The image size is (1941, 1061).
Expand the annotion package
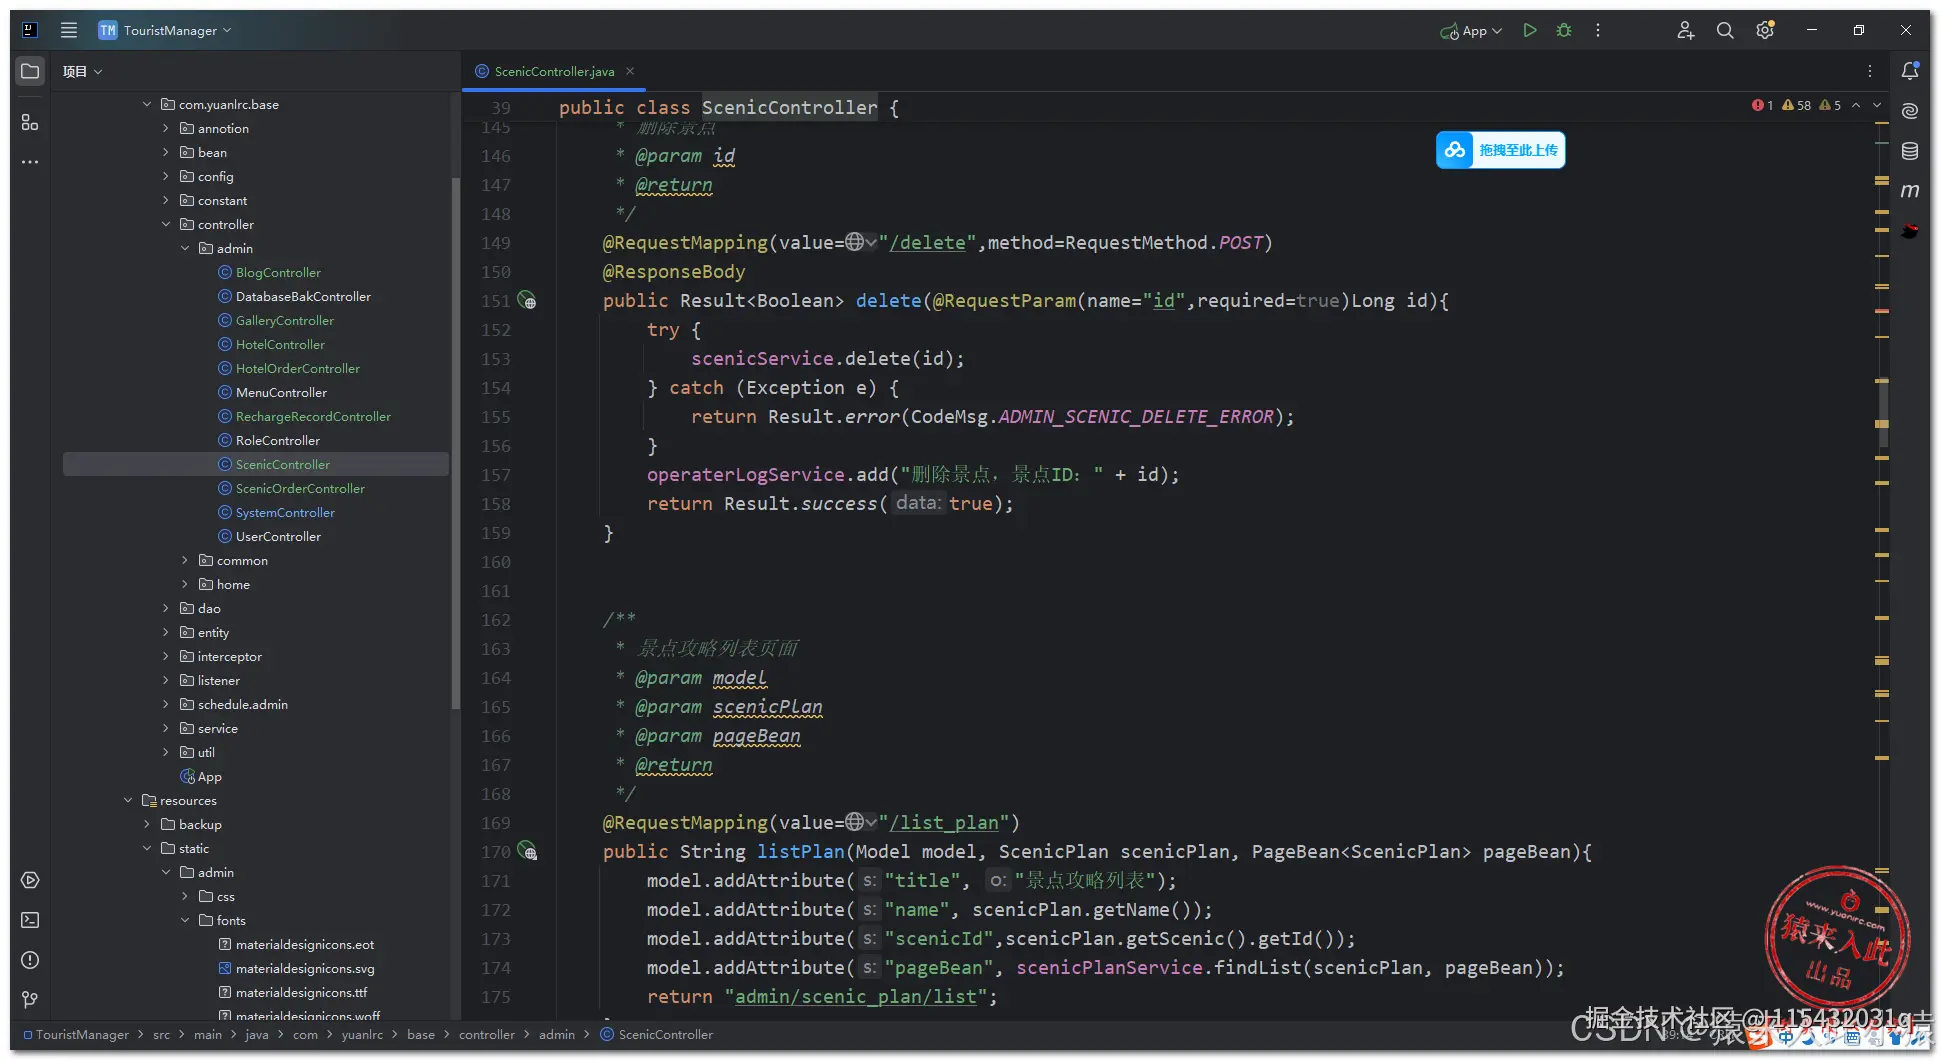coord(166,128)
